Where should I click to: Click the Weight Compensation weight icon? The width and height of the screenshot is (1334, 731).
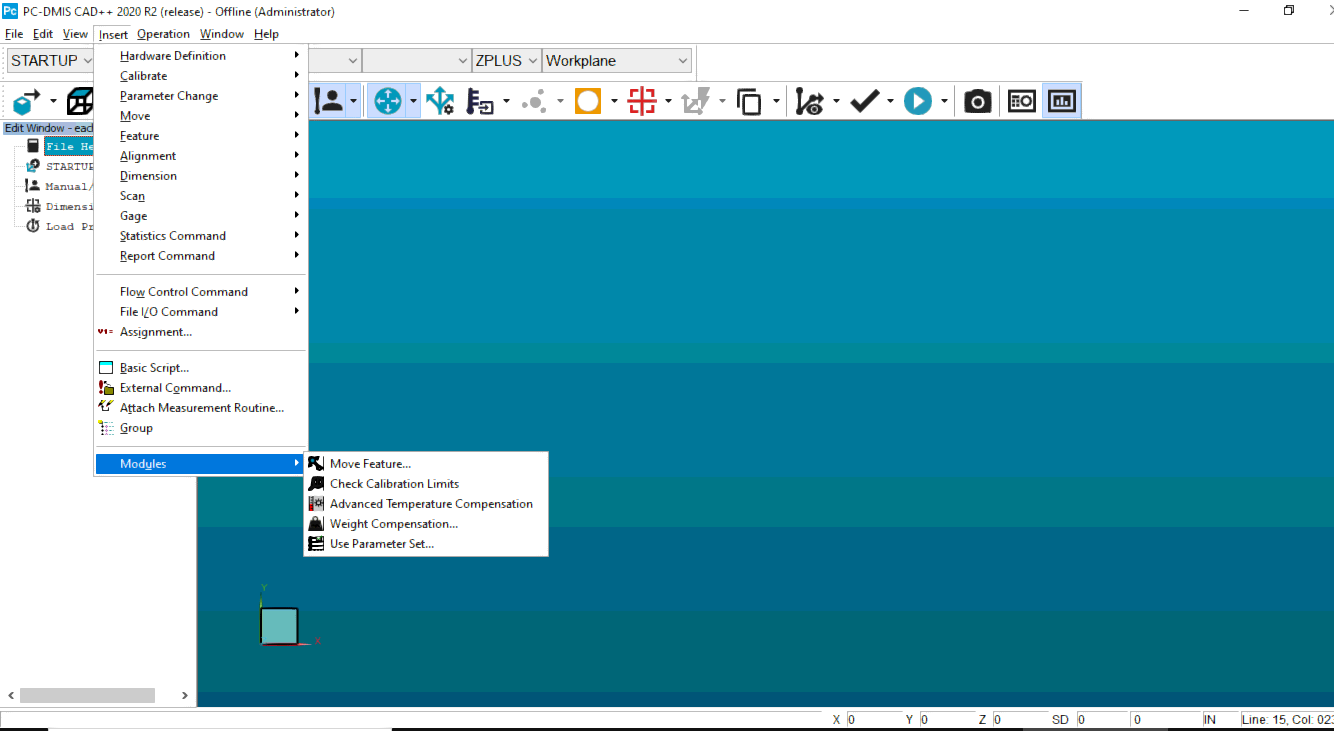click(316, 523)
